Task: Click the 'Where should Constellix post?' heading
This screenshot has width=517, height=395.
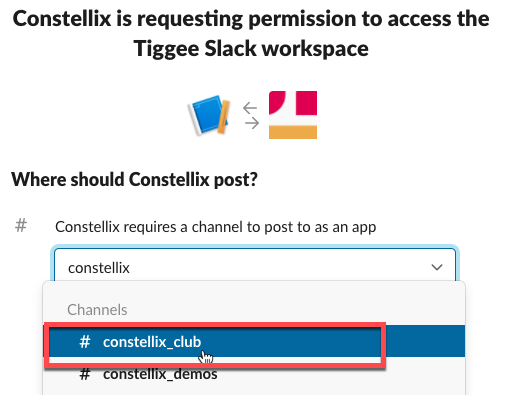Action: [134, 179]
